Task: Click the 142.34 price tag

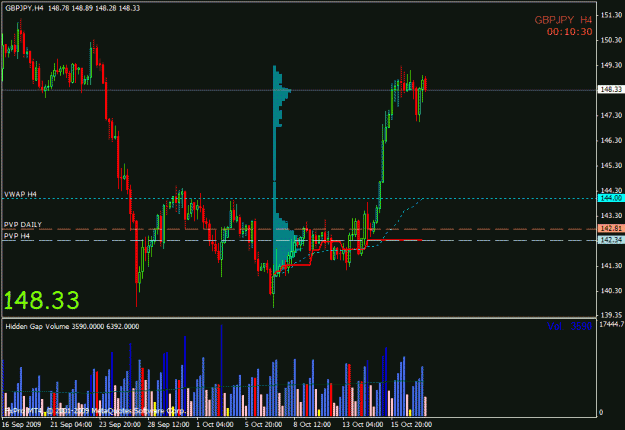Action: [611, 240]
